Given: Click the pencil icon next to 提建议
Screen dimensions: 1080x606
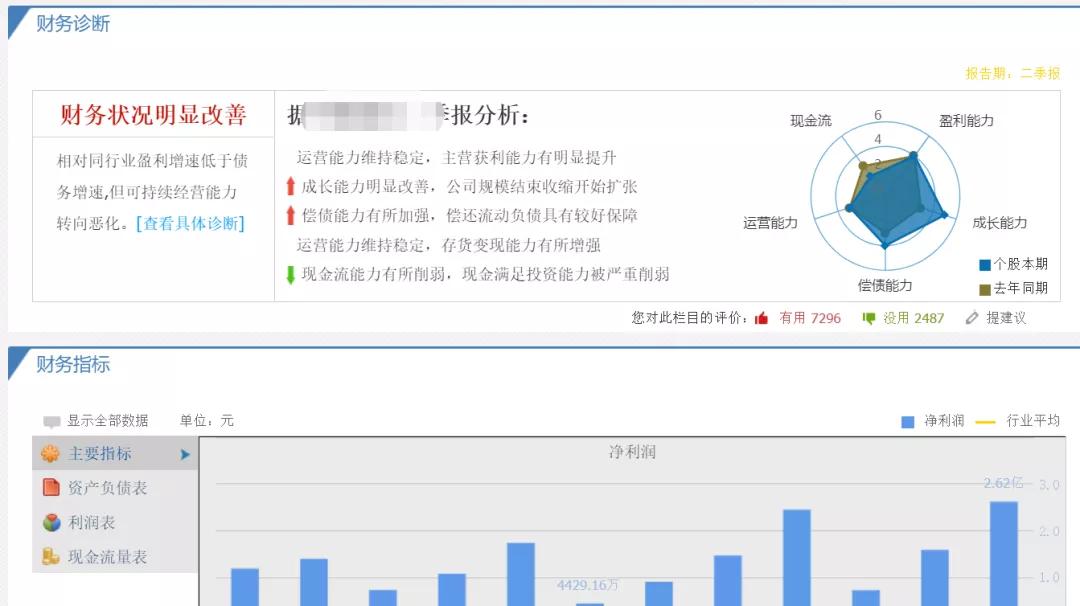Looking at the screenshot, I should 972,318.
